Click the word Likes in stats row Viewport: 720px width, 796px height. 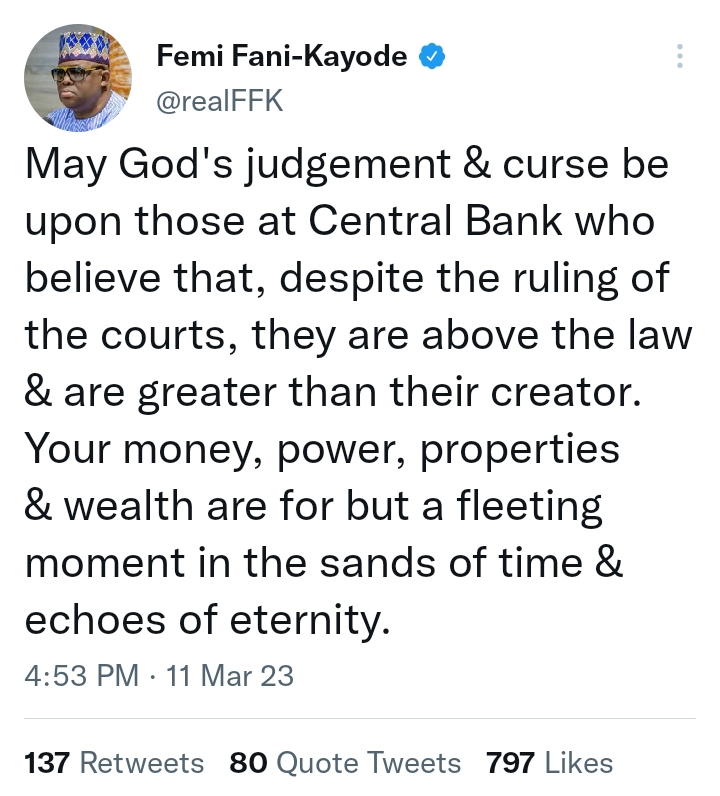[x=579, y=762]
